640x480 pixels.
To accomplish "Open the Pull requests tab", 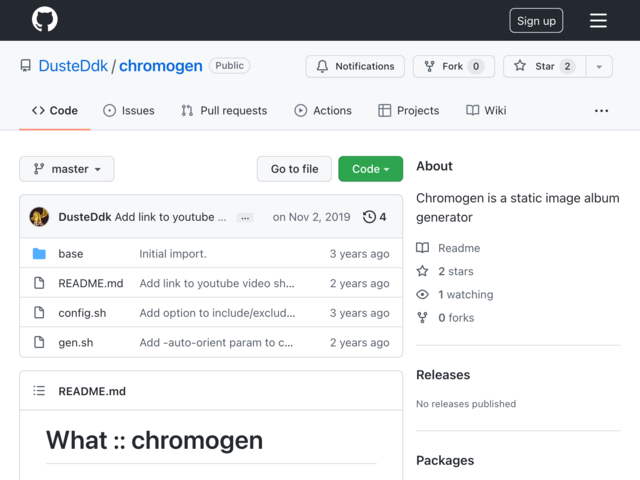I will pos(224,111).
